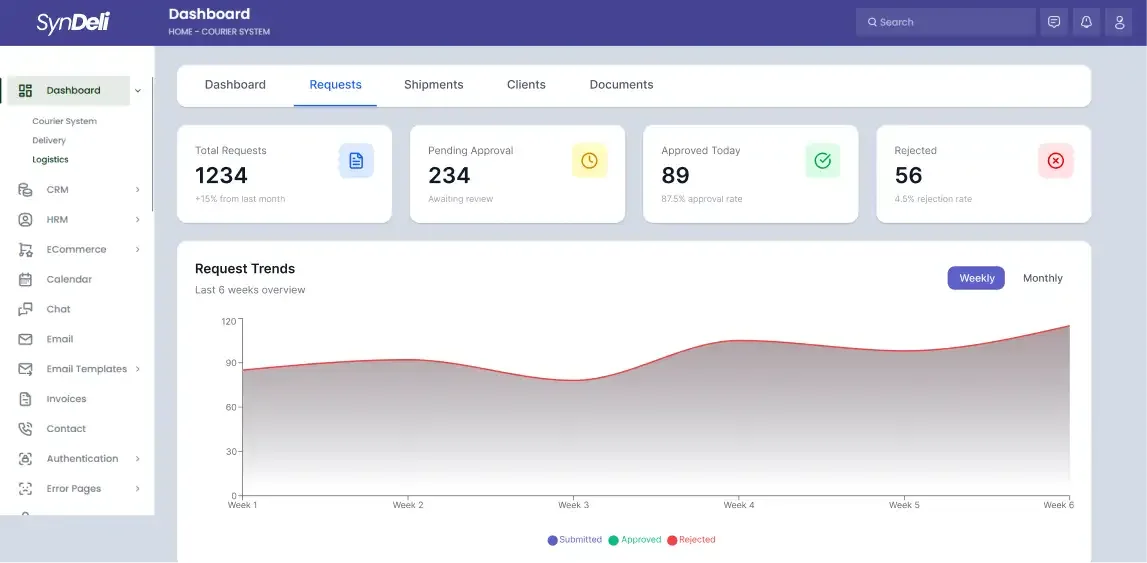Image resolution: width=1147 pixels, height=563 pixels.
Task: Expand the Authentication submenu chevron
Action: 138,459
